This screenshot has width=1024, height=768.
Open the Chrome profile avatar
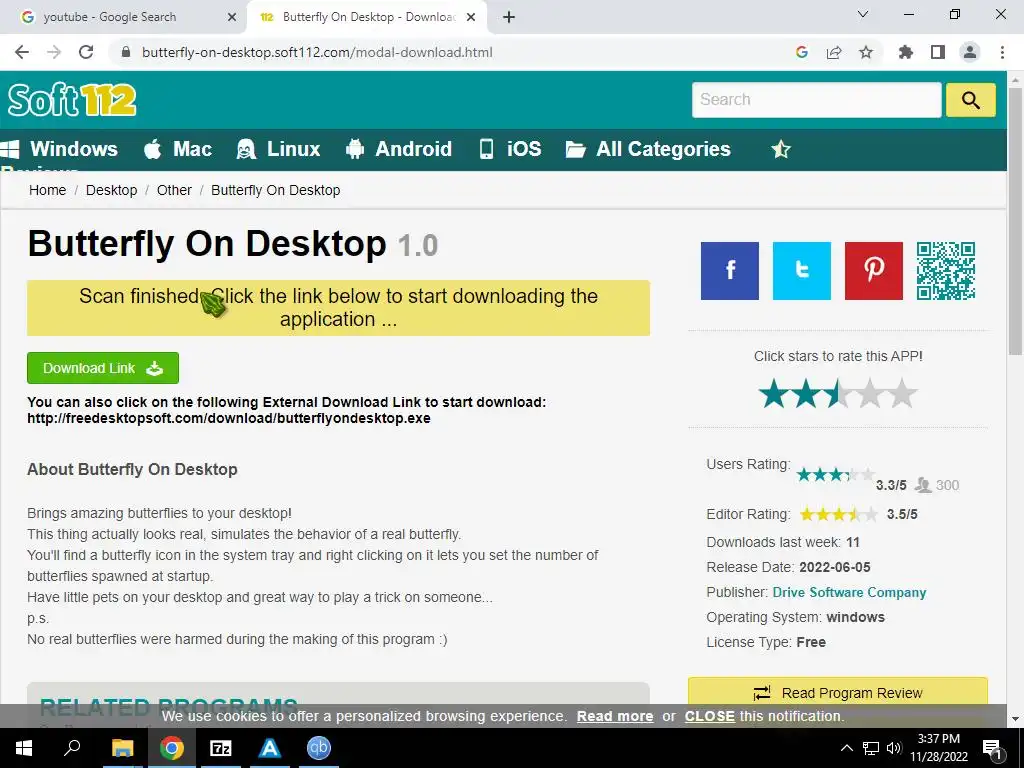coord(970,52)
